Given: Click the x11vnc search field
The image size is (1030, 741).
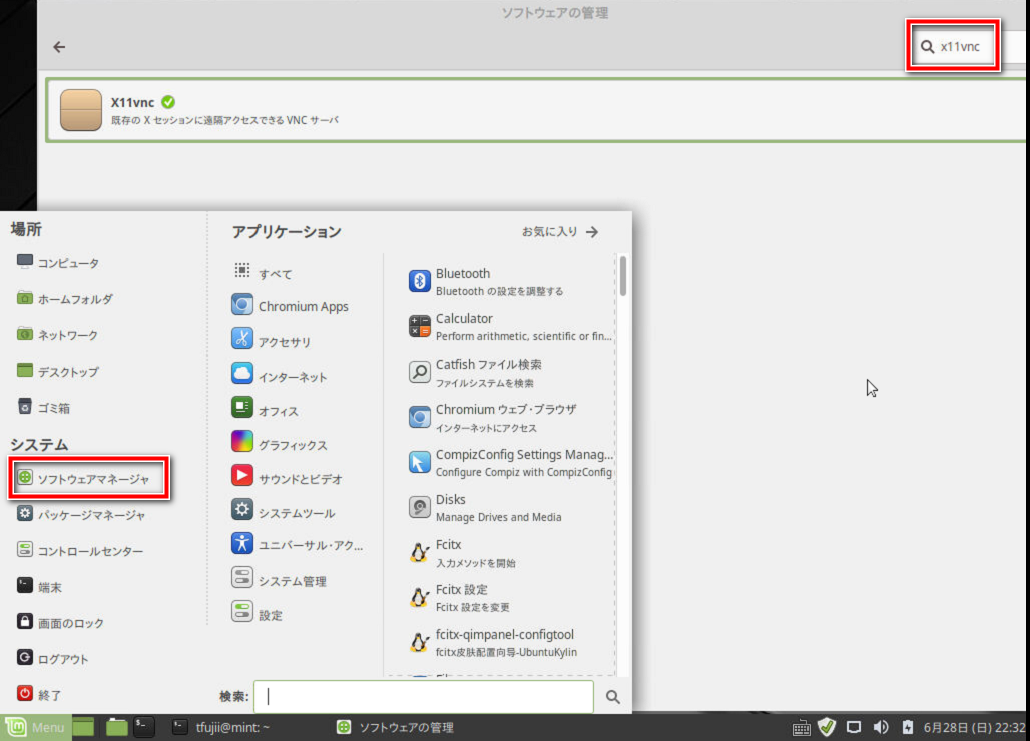Looking at the screenshot, I should tap(960, 46).
